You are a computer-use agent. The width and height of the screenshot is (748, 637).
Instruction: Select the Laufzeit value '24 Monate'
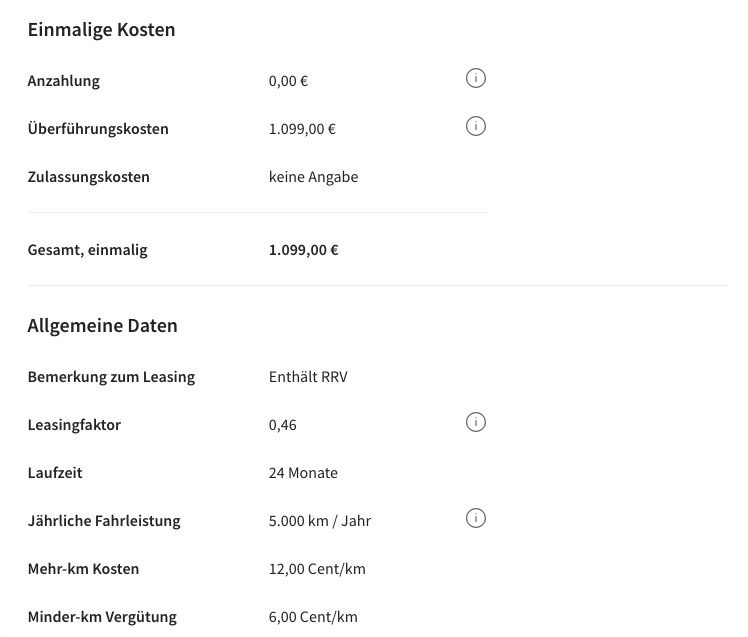click(x=303, y=473)
